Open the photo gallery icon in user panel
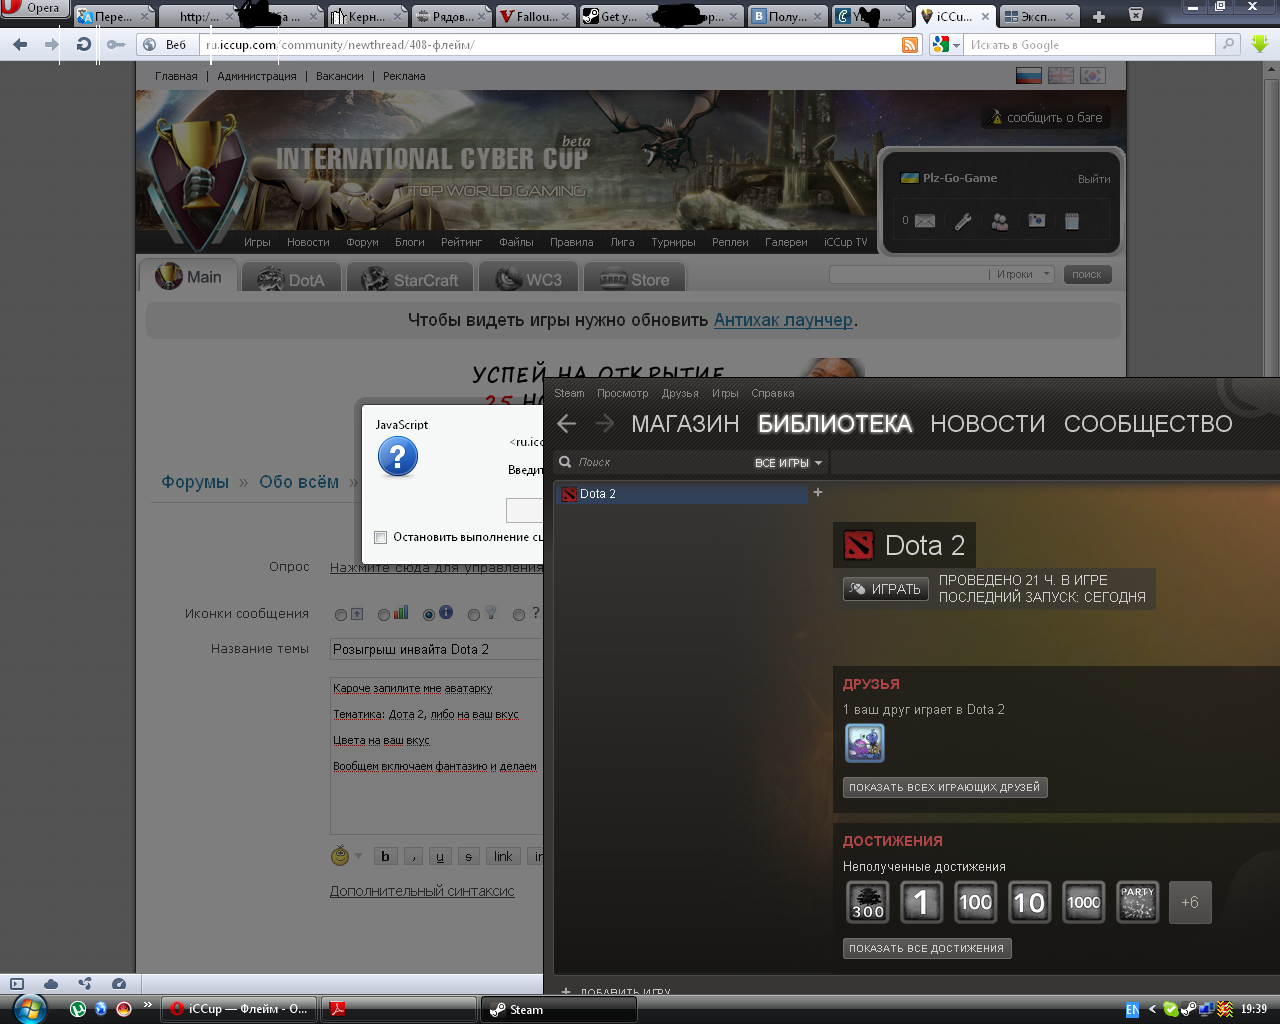The height and width of the screenshot is (1024, 1280). [x=1037, y=220]
